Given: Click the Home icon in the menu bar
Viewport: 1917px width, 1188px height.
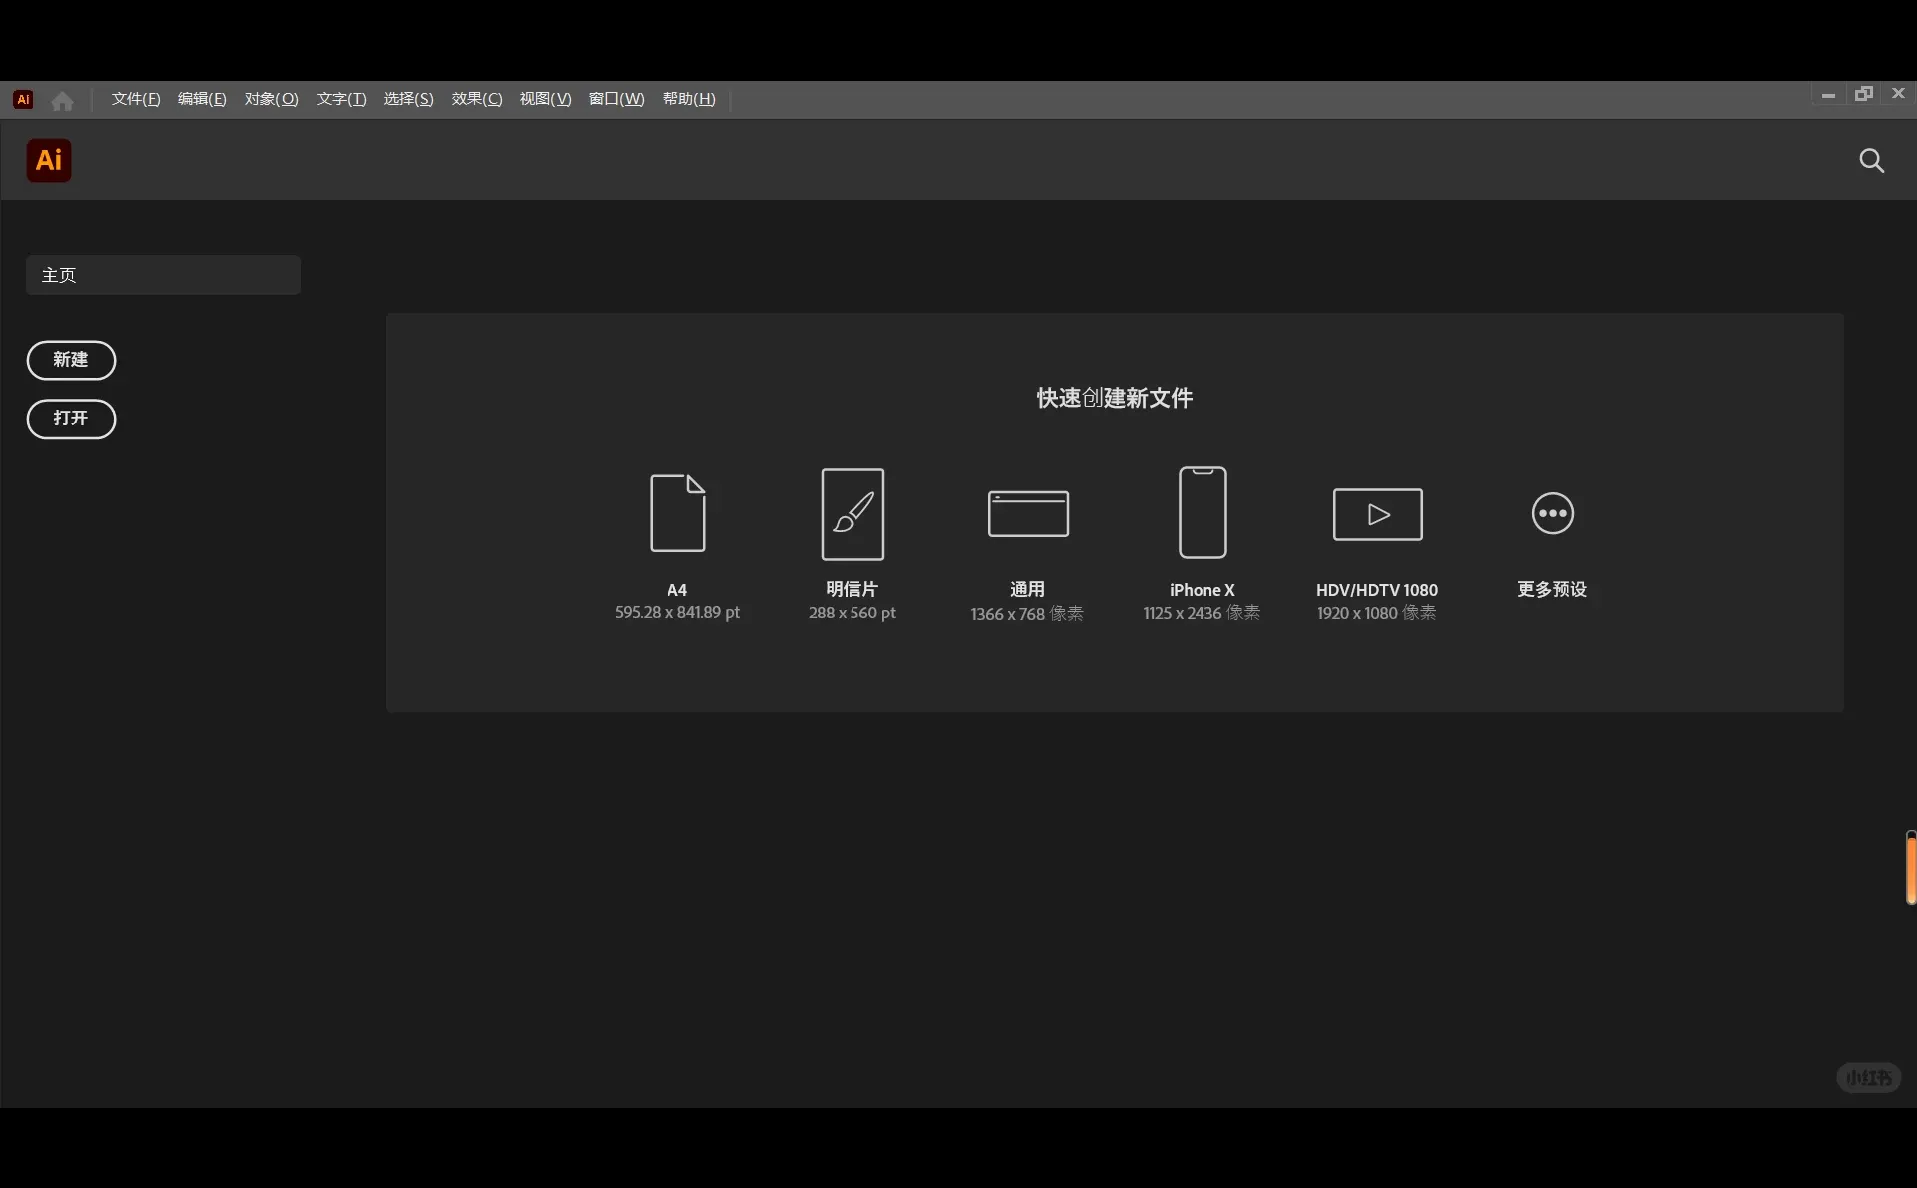Looking at the screenshot, I should 62,100.
